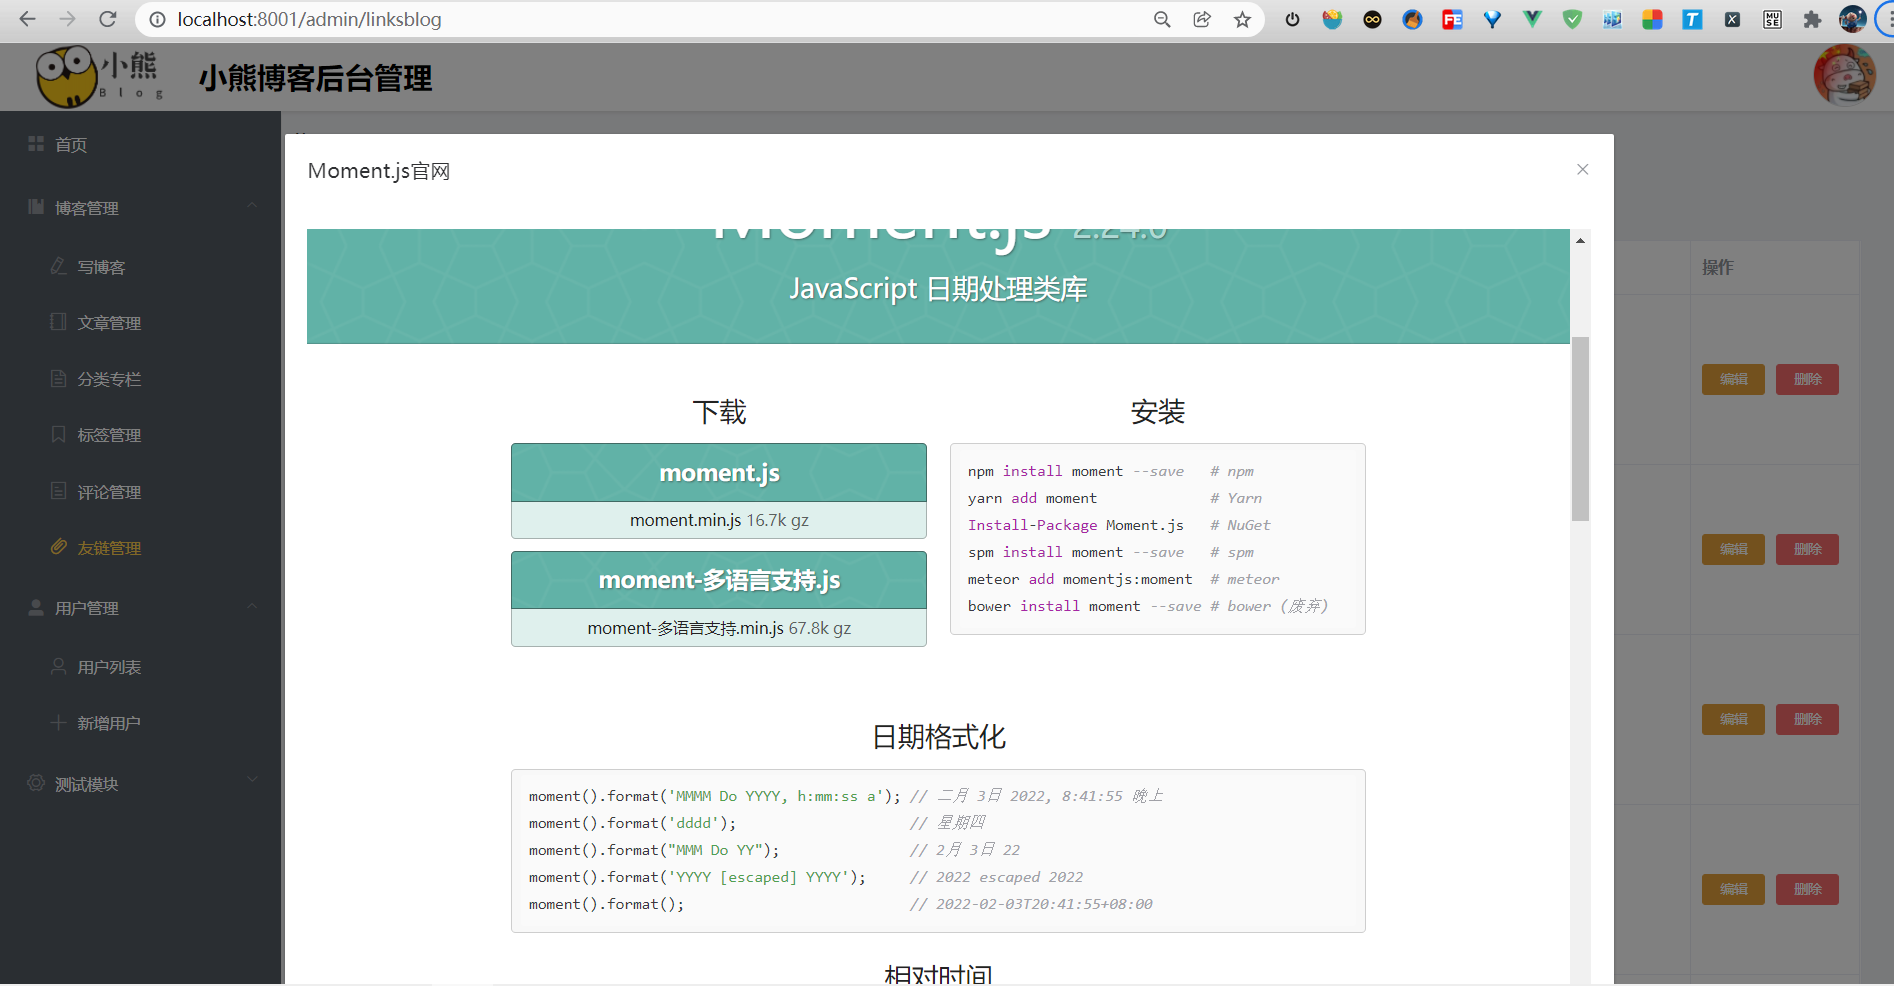This screenshot has height=986, width=1894.
Task: Click the dialog scrollbar thumb
Action: pyautogui.click(x=1580, y=429)
